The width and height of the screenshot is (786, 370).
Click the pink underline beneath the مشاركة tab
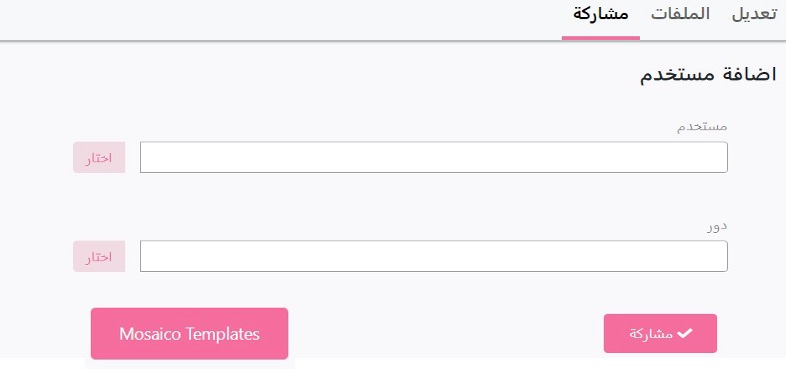tap(601, 38)
